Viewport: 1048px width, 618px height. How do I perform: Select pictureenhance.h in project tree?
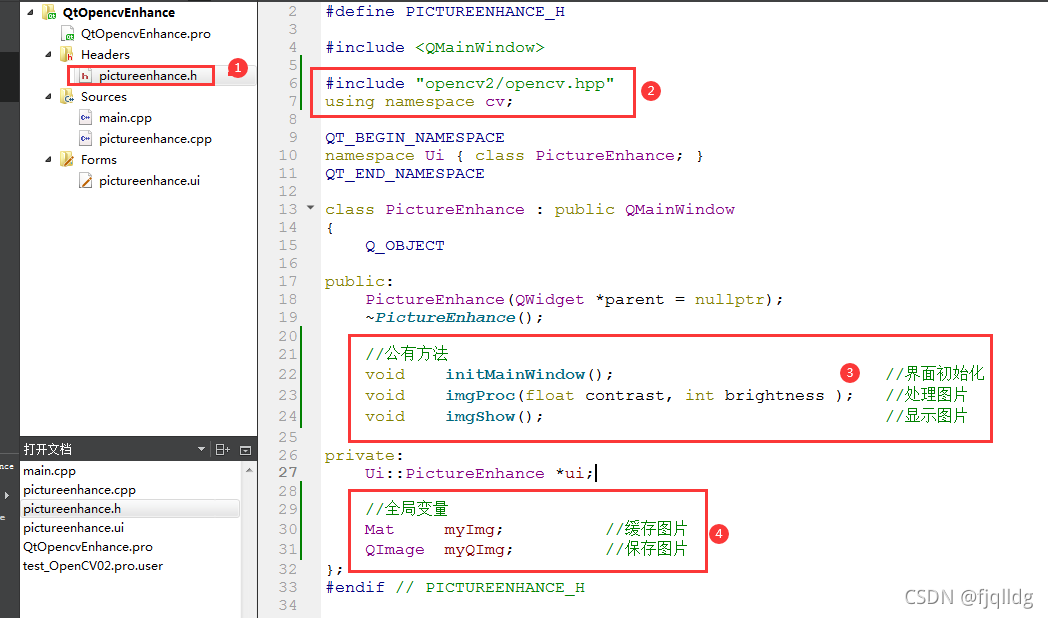[x=148, y=76]
